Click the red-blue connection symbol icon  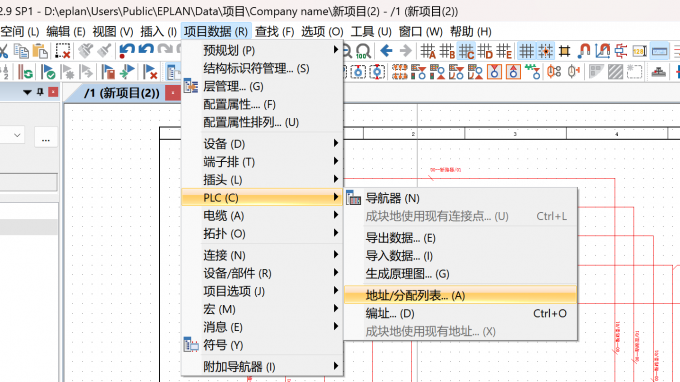tap(621, 51)
